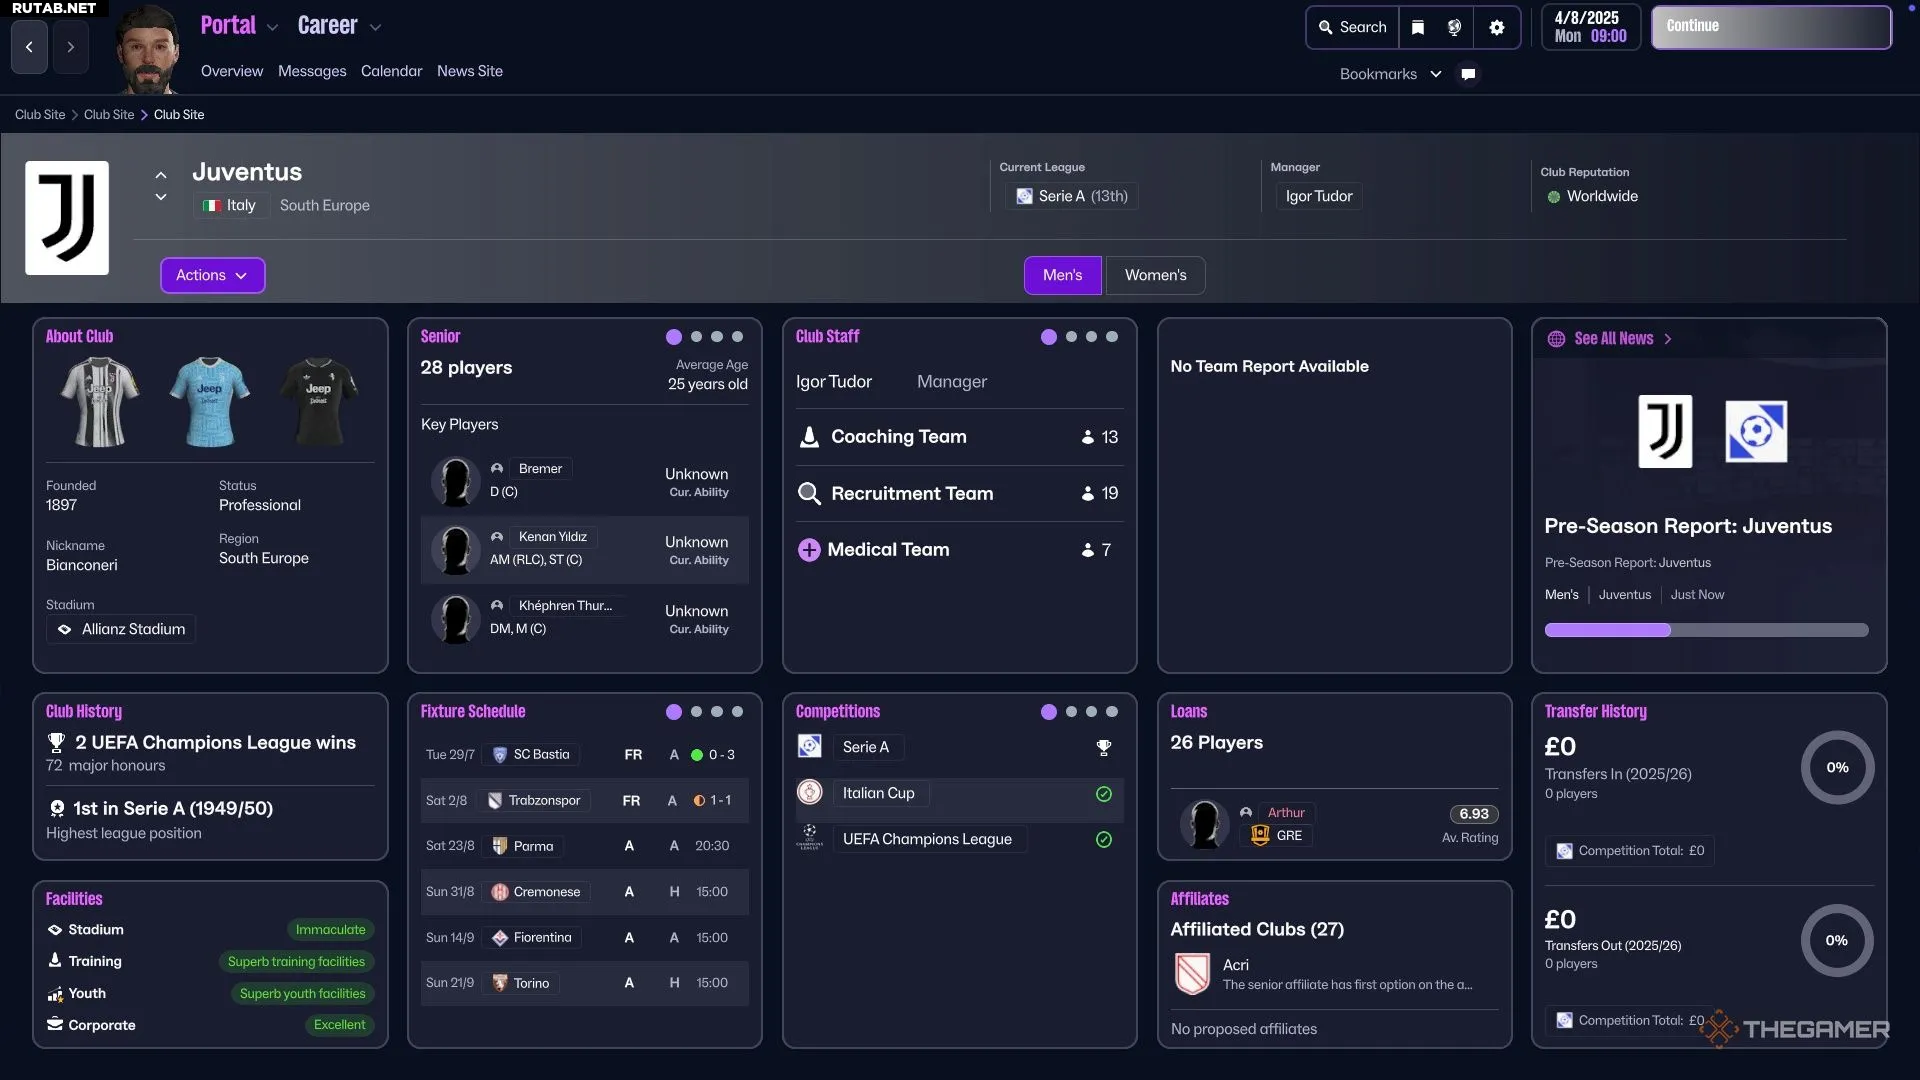Open the Calendar tab
This screenshot has height=1080, width=1920.
click(x=391, y=71)
